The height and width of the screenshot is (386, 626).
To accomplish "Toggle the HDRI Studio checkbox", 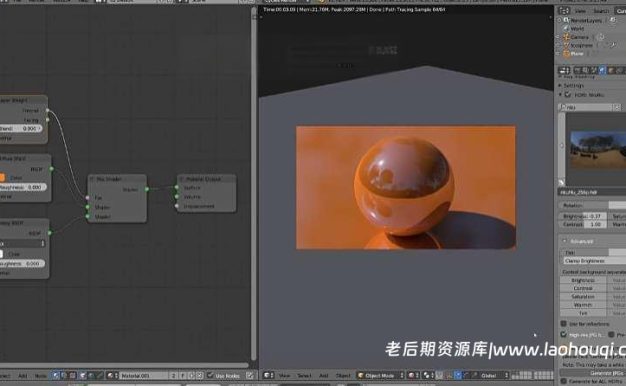I will 568,95.
